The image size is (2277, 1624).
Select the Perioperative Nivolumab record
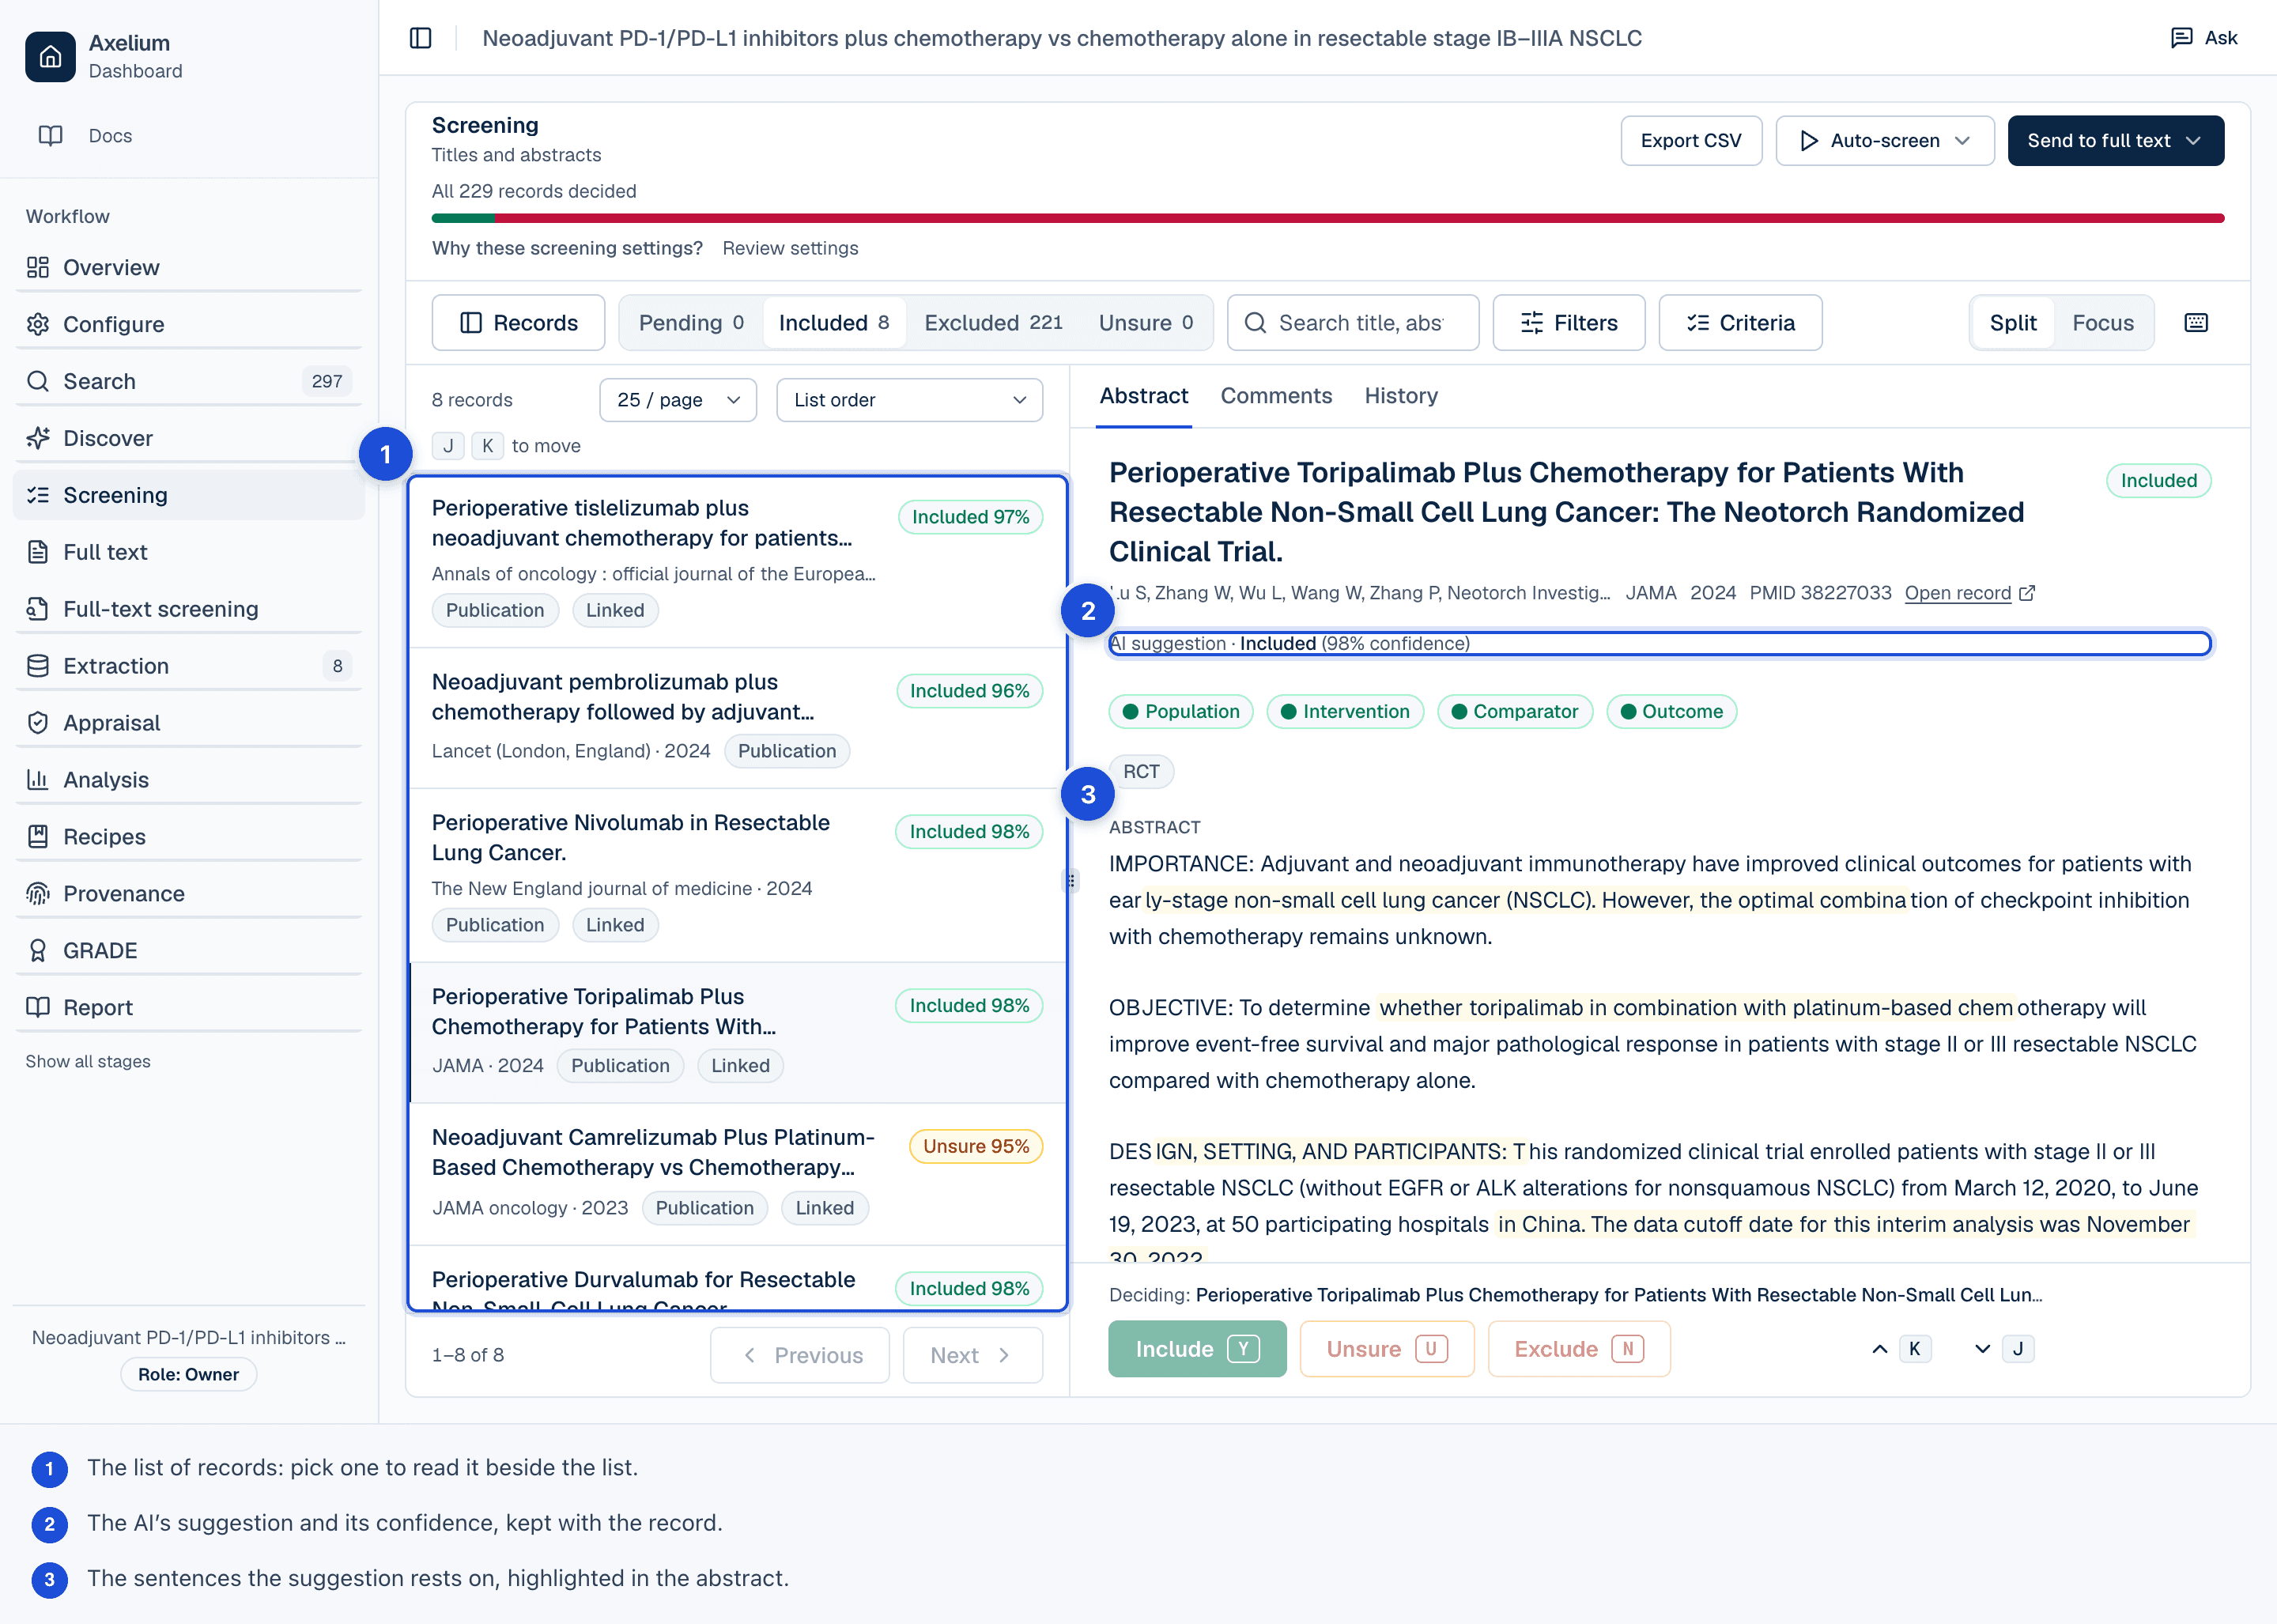coord(738,876)
